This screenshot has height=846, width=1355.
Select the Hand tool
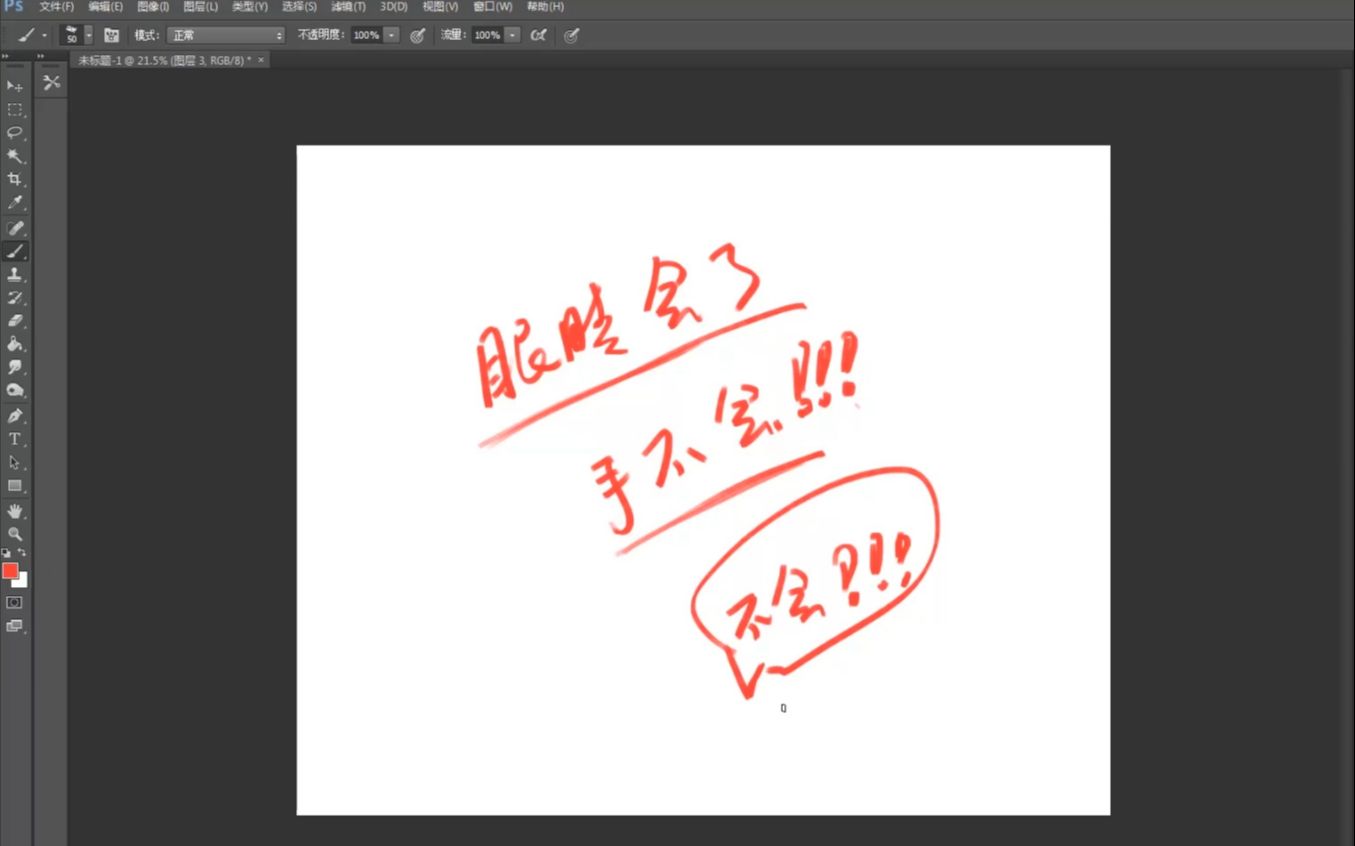(15, 511)
